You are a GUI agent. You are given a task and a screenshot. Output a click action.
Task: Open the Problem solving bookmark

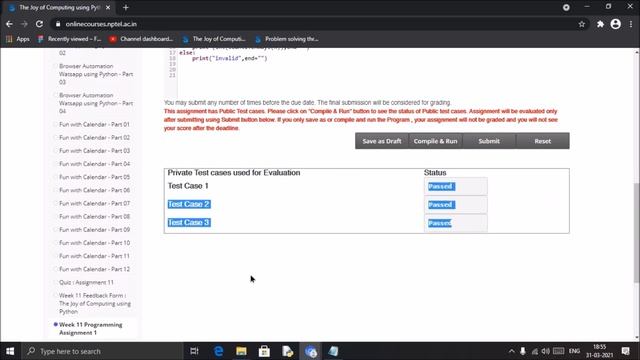(x=287, y=39)
